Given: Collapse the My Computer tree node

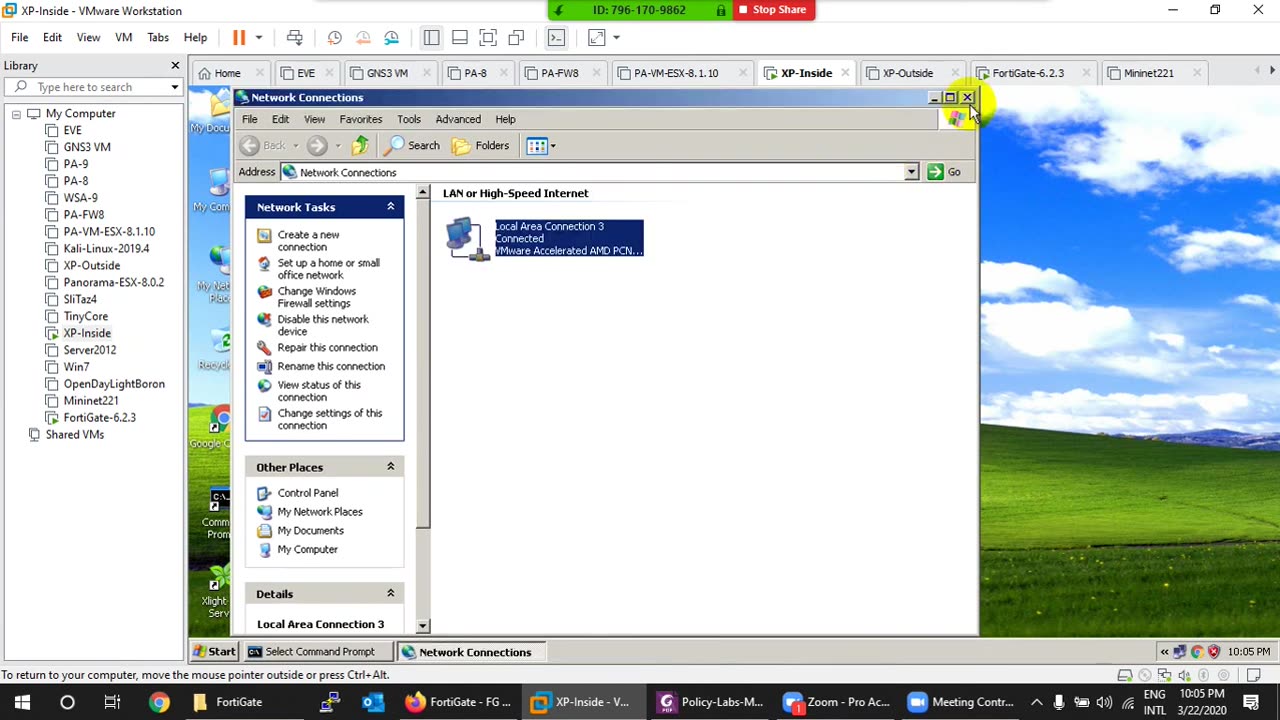Looking at the screenshot, I should [16, 114].
